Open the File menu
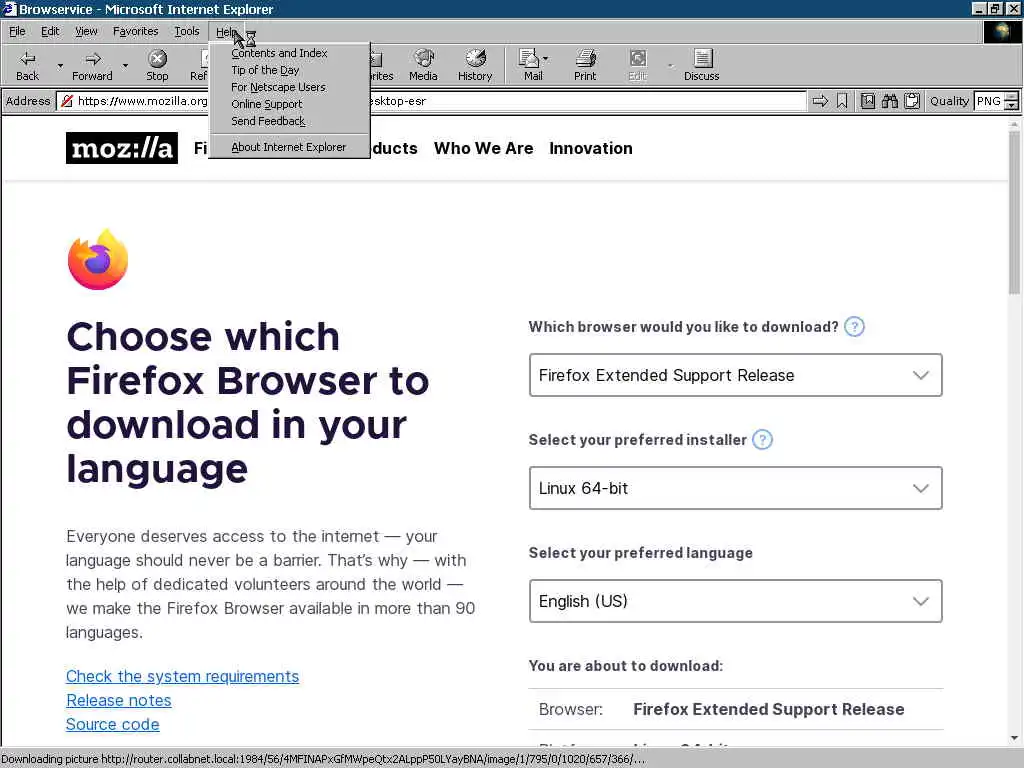Viewport: 1024px width, 768px height. click(17, 31)
